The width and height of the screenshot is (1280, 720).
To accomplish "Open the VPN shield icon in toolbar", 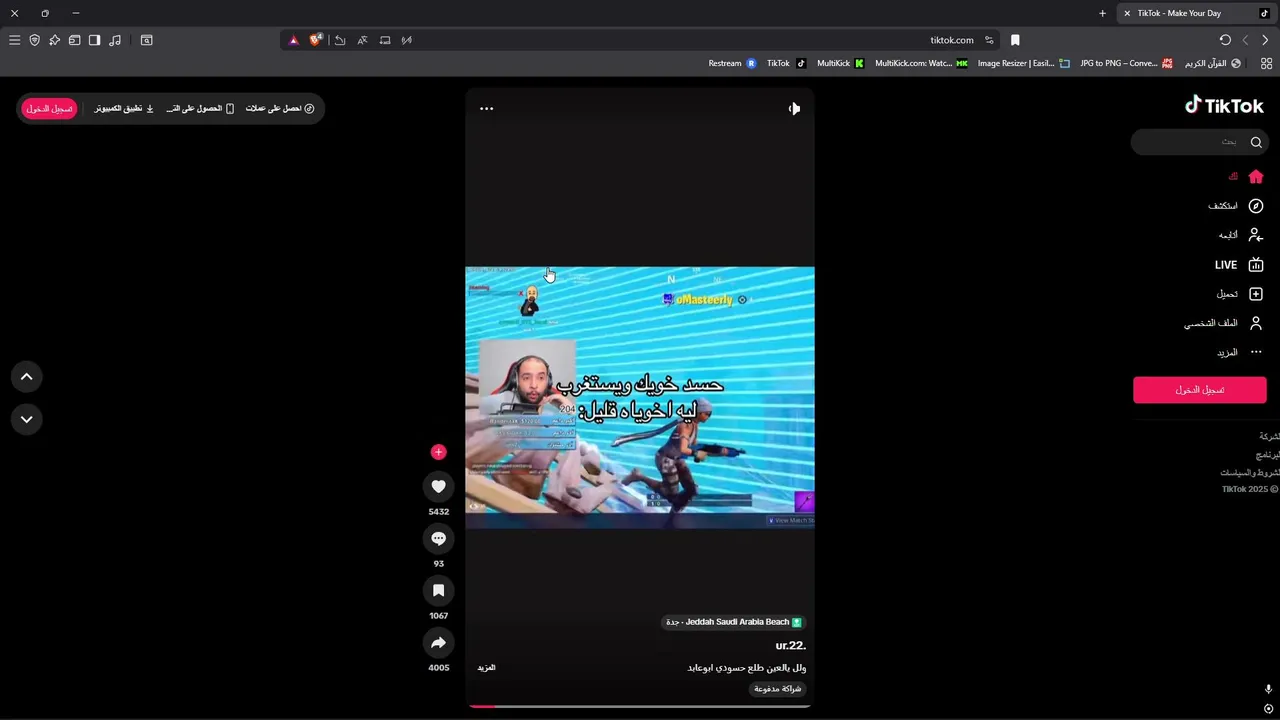I will click(x=34, y=40).
